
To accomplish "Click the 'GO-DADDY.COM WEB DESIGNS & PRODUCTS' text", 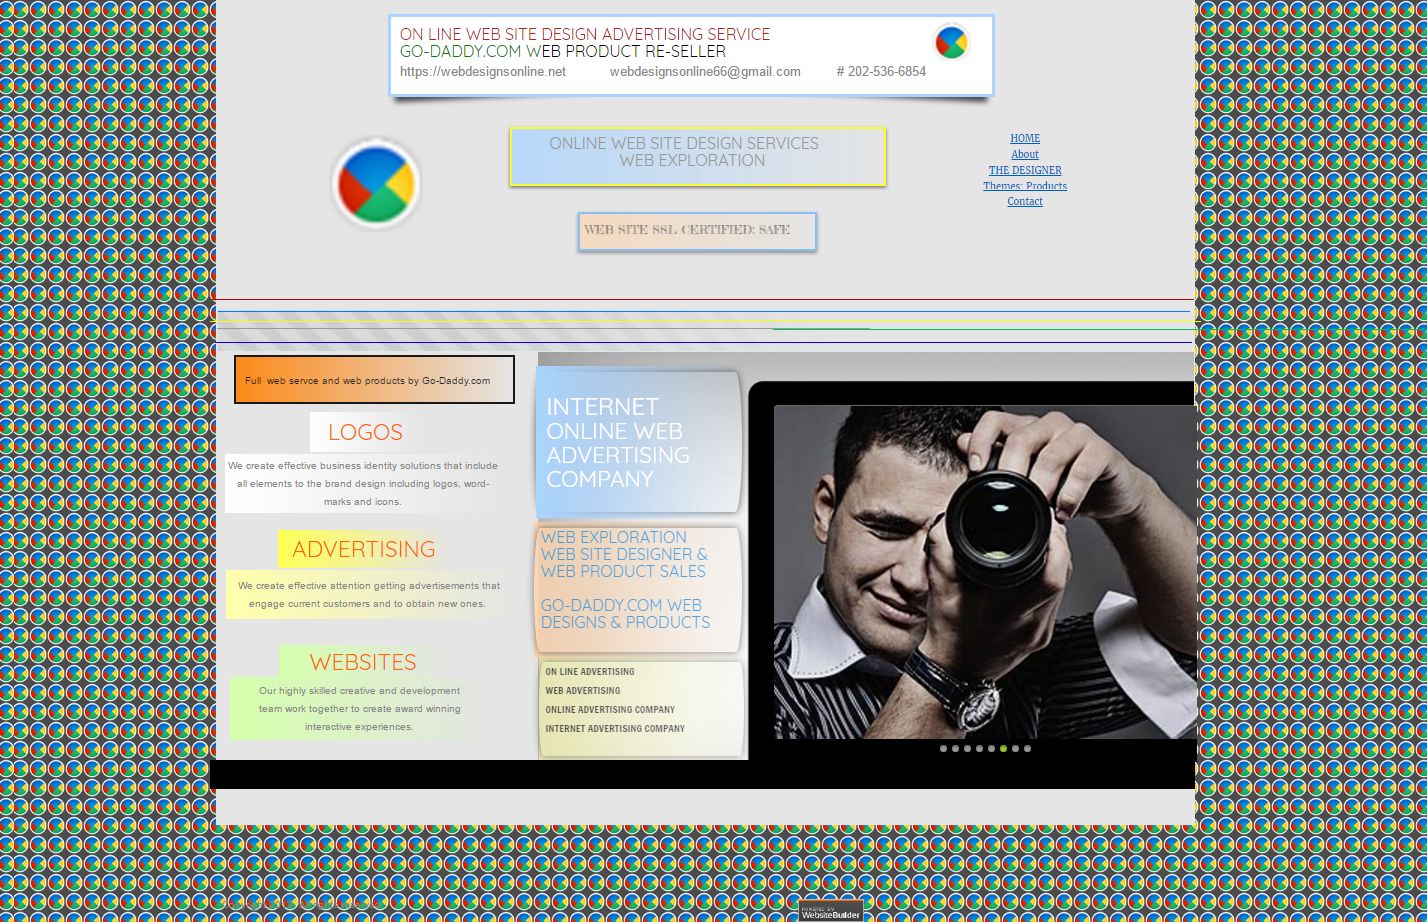I will tap(626, 613).
